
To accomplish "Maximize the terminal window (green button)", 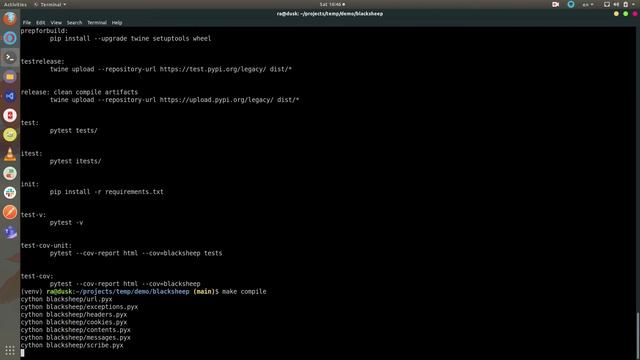I will [x=625, y=14].
